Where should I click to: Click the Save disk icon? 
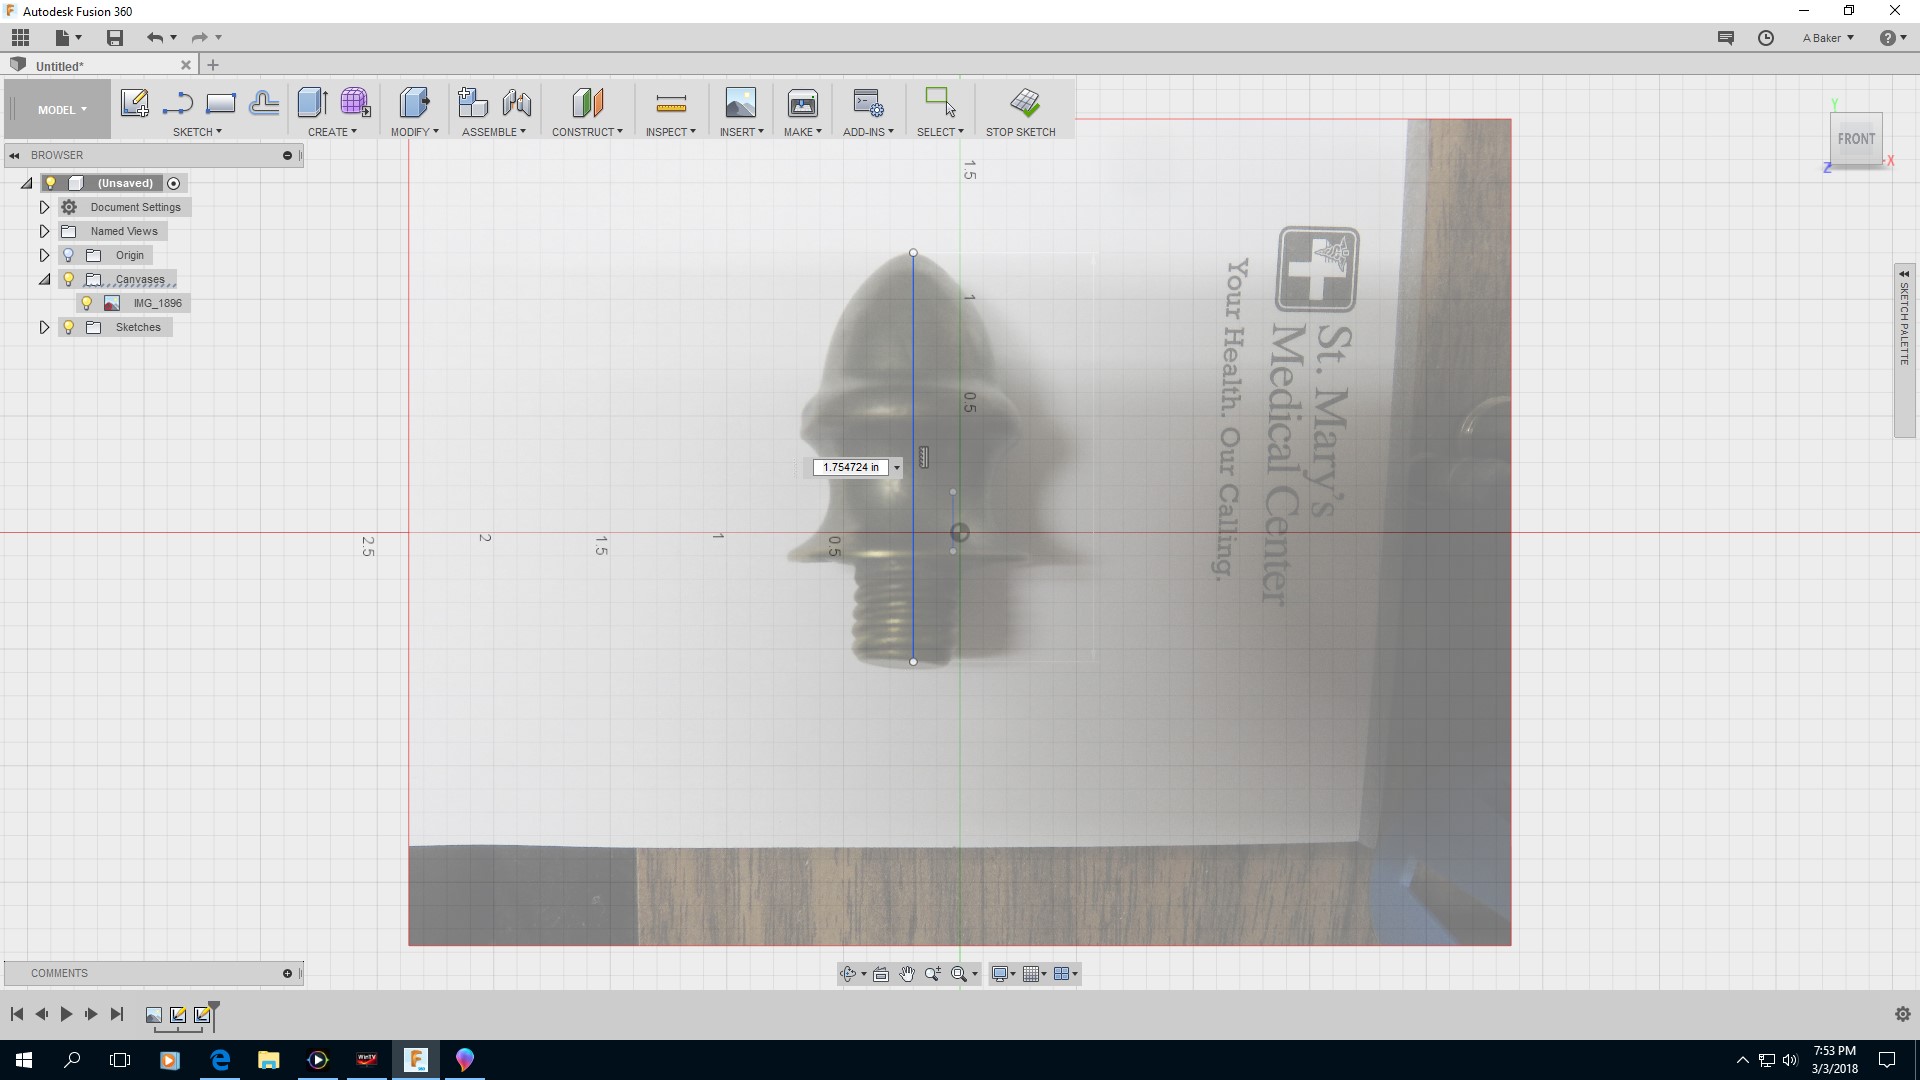pos(115,38)
